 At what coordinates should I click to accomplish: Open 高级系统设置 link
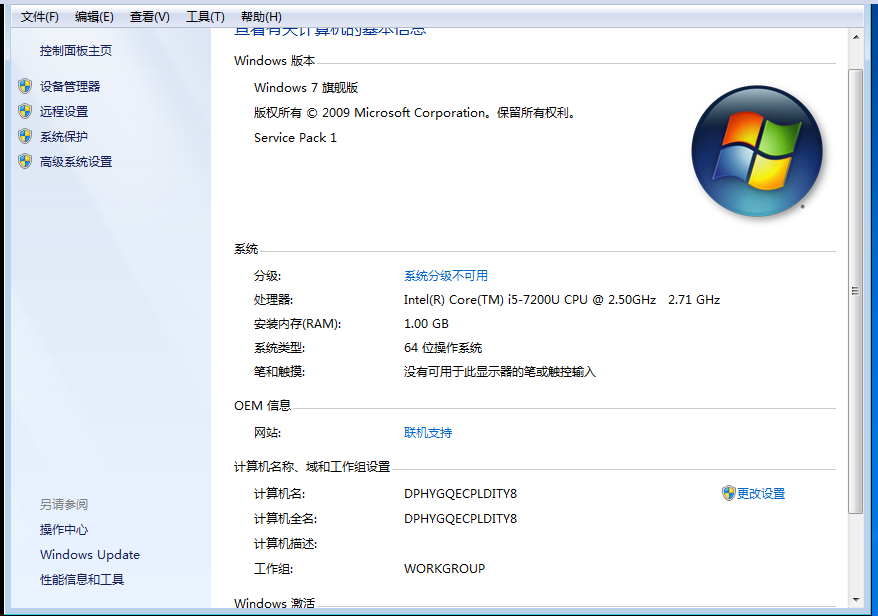(76, 162)
